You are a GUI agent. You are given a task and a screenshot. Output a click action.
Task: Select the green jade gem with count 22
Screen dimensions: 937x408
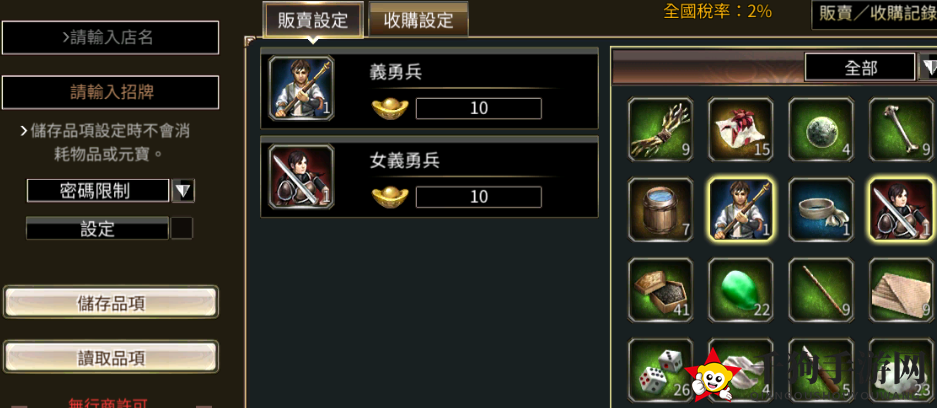click(740, 290)
